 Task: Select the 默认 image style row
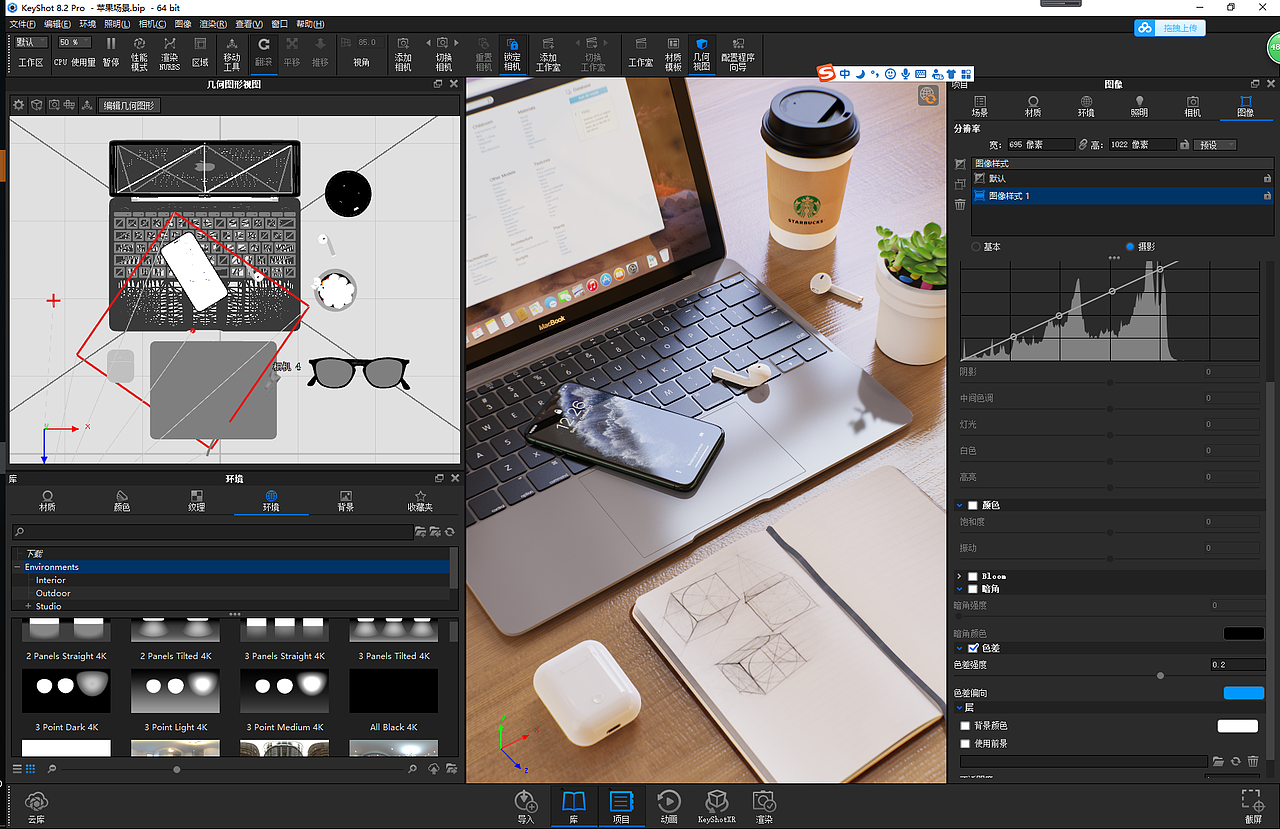[x=1122, y=178]
